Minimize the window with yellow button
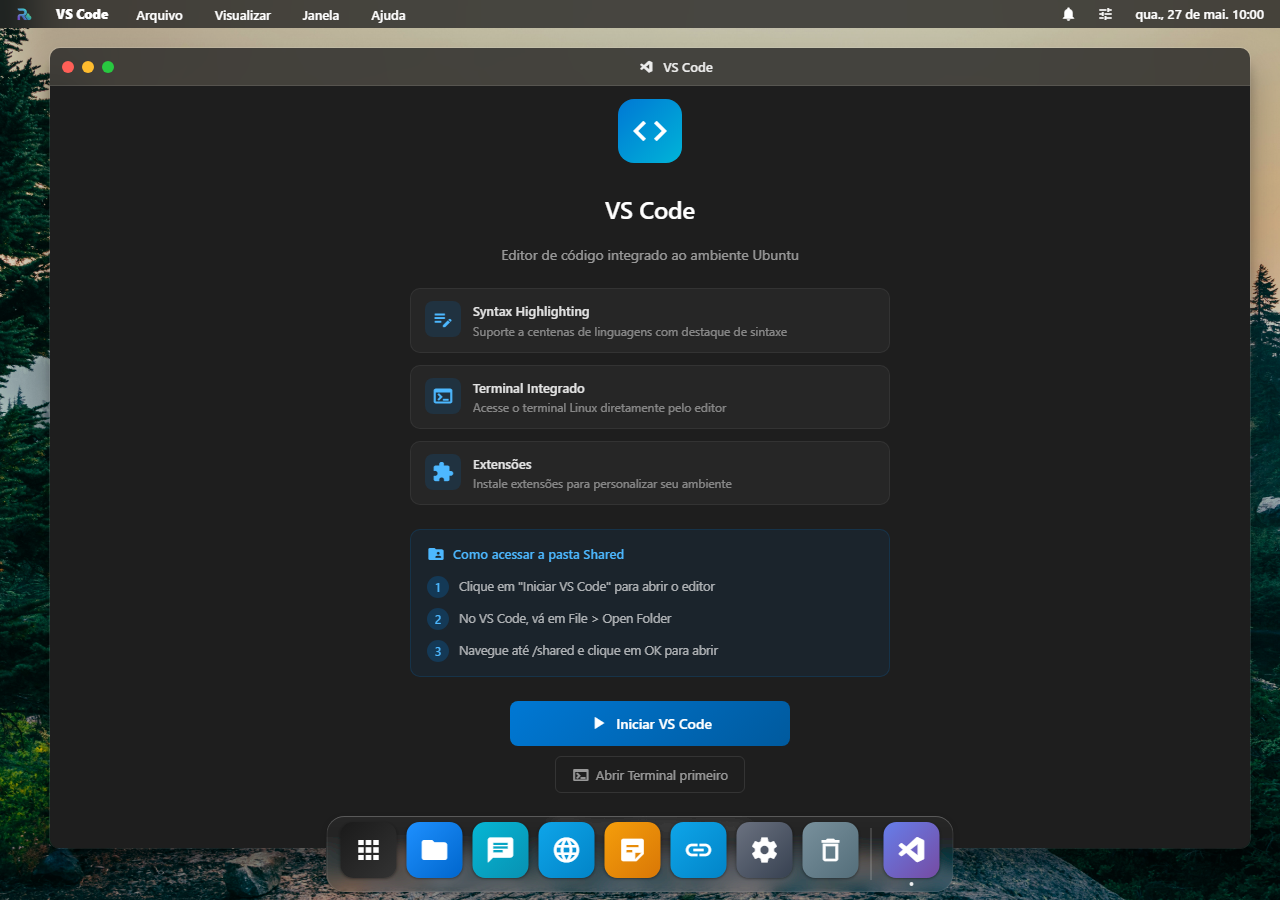 tap(88, 67)
